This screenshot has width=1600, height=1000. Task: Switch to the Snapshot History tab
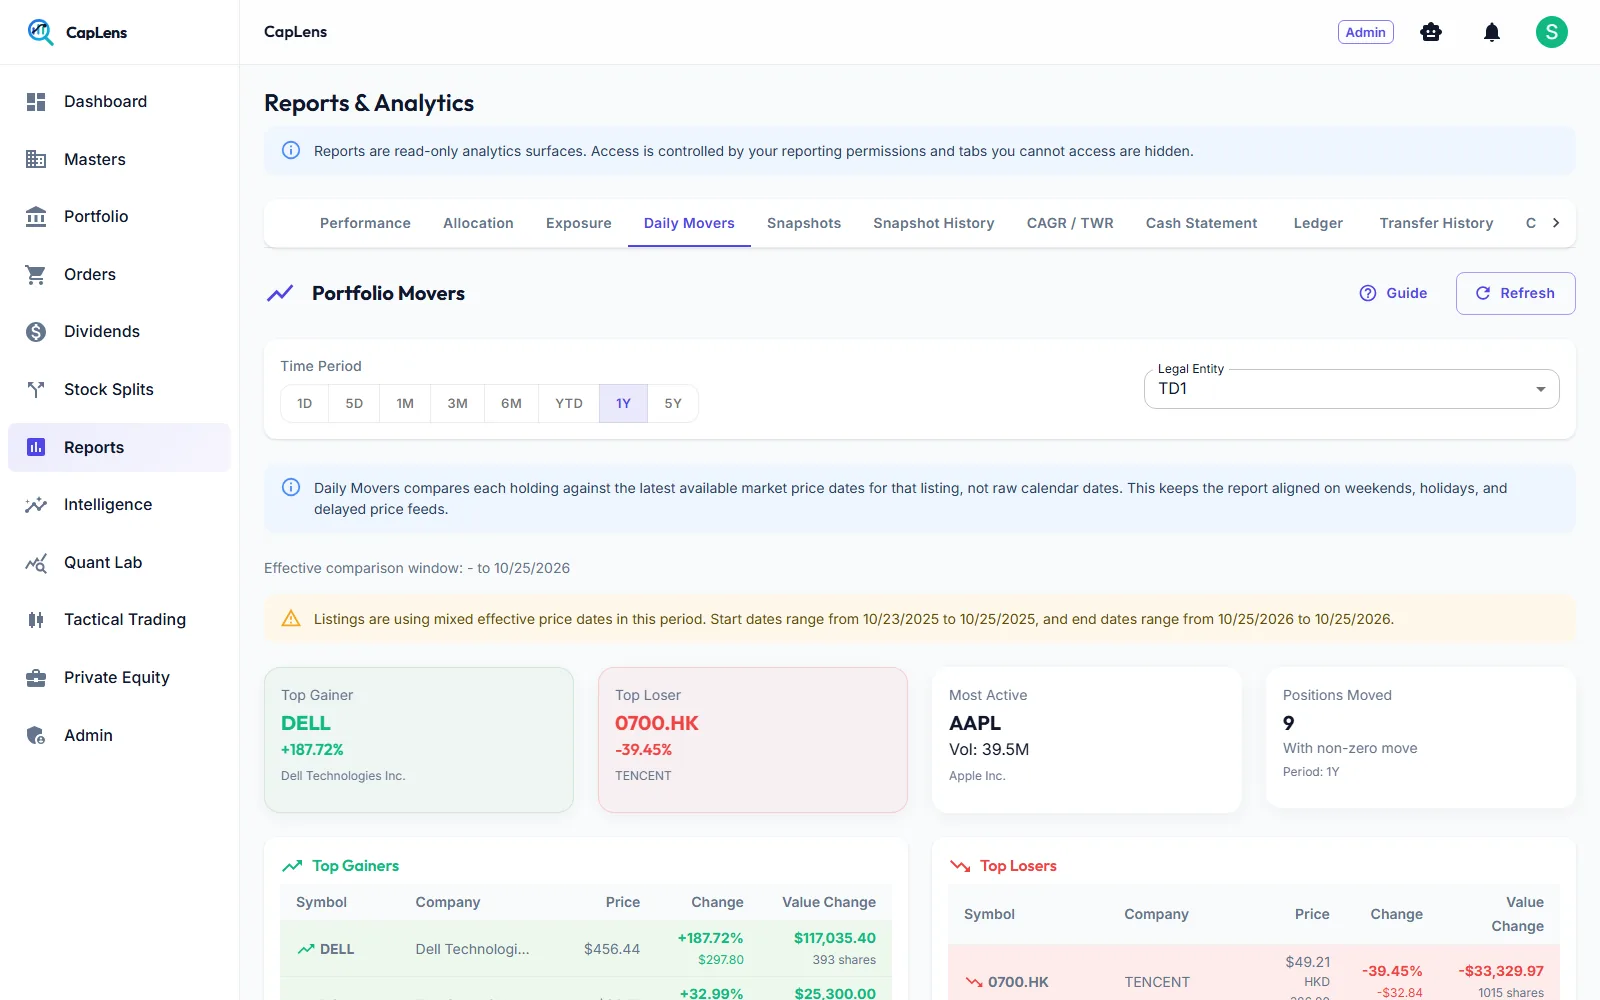(x=934, y=223)
